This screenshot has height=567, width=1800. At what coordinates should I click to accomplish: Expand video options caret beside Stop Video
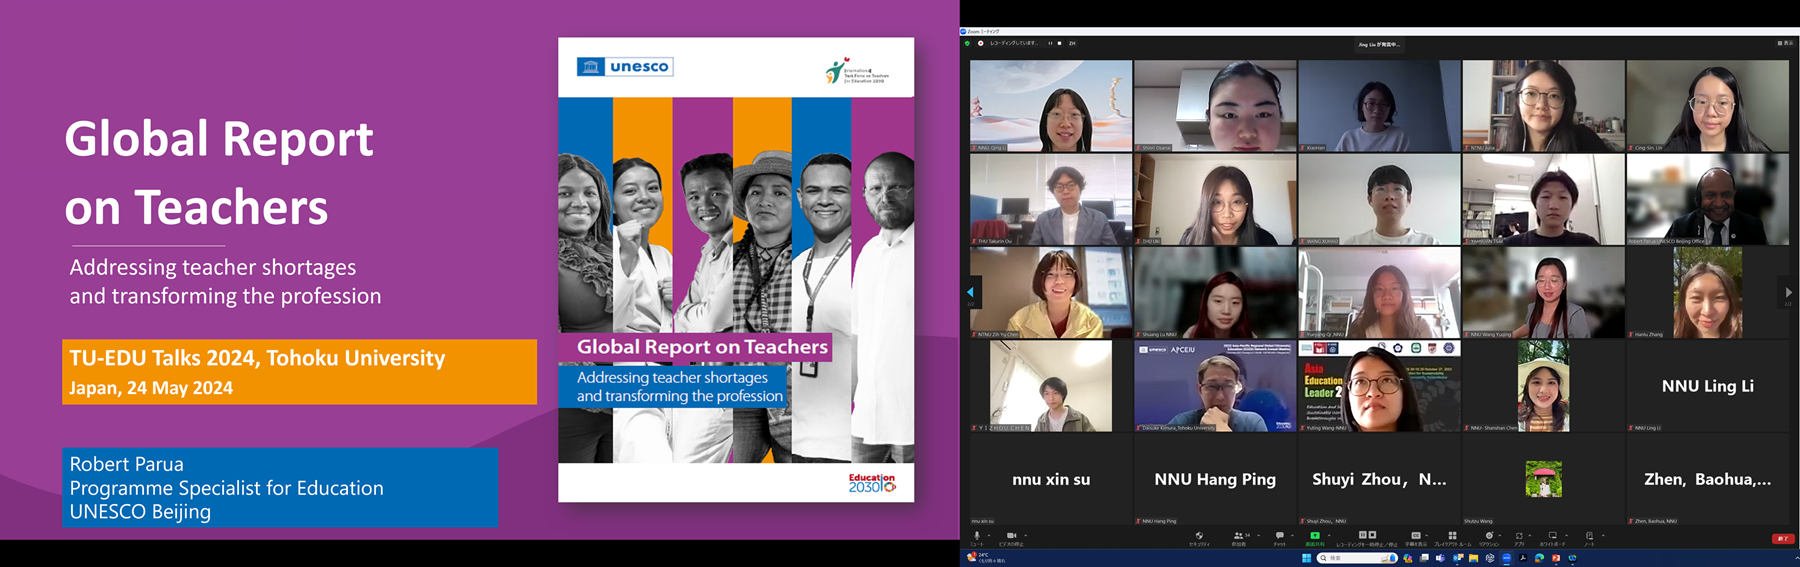[x=1025, y=535]
